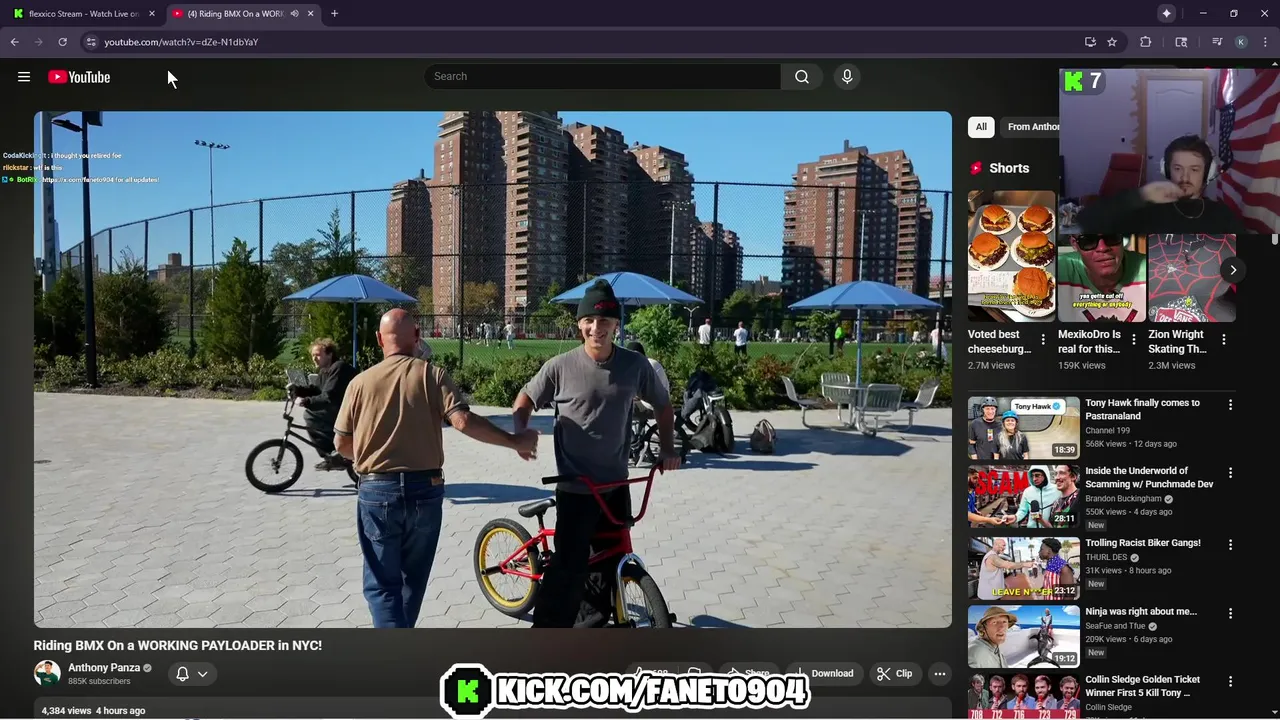This screenshot has width=1280, height=720.
Task: Open the YouTube guide hamburger menu
Action: click(24, 77)
